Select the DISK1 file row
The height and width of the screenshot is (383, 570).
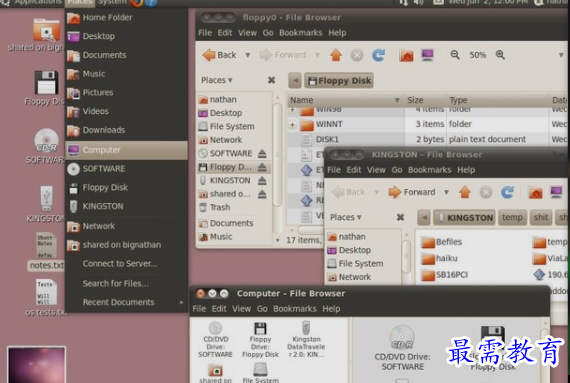pyautogui.click(x=427, y=140)
